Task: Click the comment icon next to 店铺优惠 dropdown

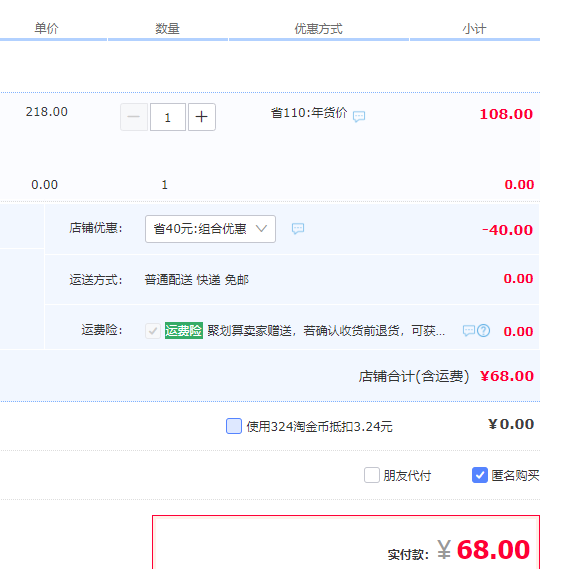Action: (x=298, y=229)
